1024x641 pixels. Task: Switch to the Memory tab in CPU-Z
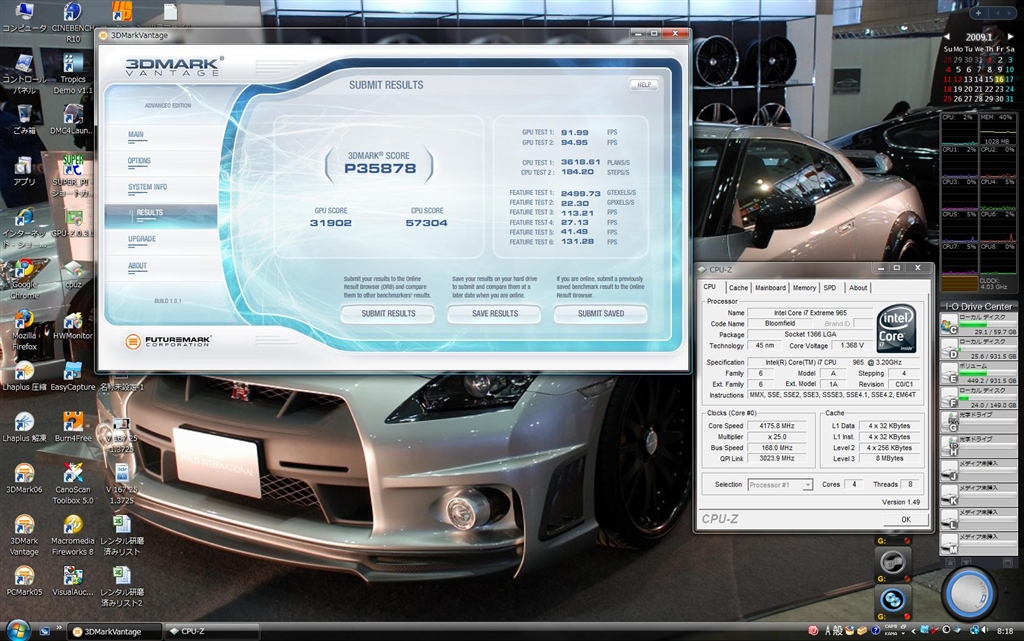804,288
